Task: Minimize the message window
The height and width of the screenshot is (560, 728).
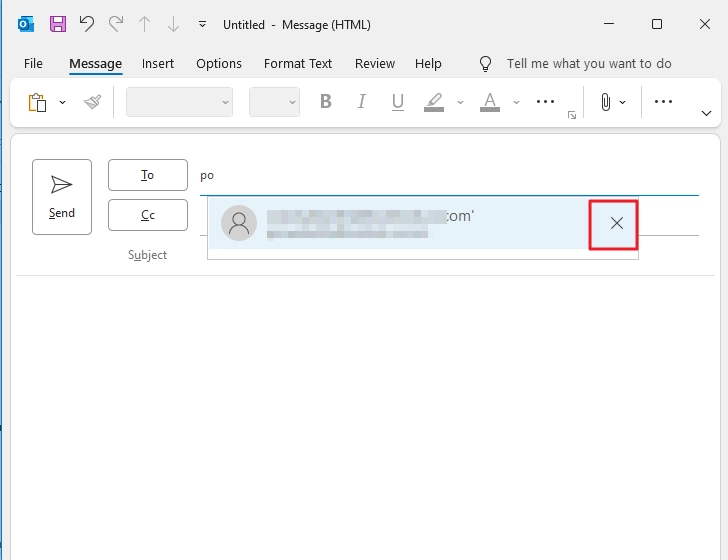Action: point(609,24)
